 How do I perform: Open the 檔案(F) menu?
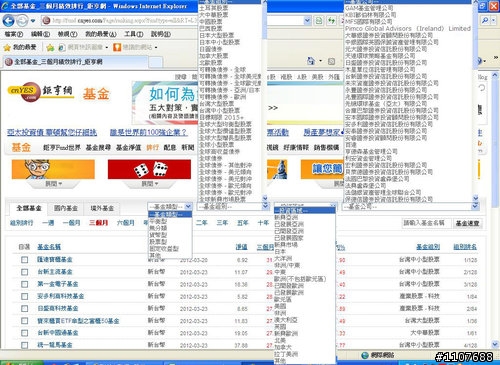[x=14, y=34]
